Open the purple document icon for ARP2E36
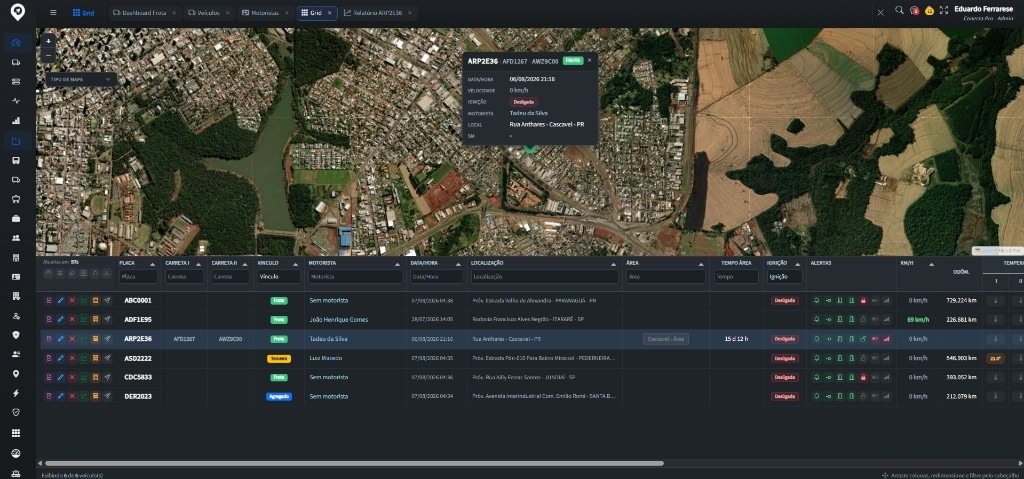 48,339
